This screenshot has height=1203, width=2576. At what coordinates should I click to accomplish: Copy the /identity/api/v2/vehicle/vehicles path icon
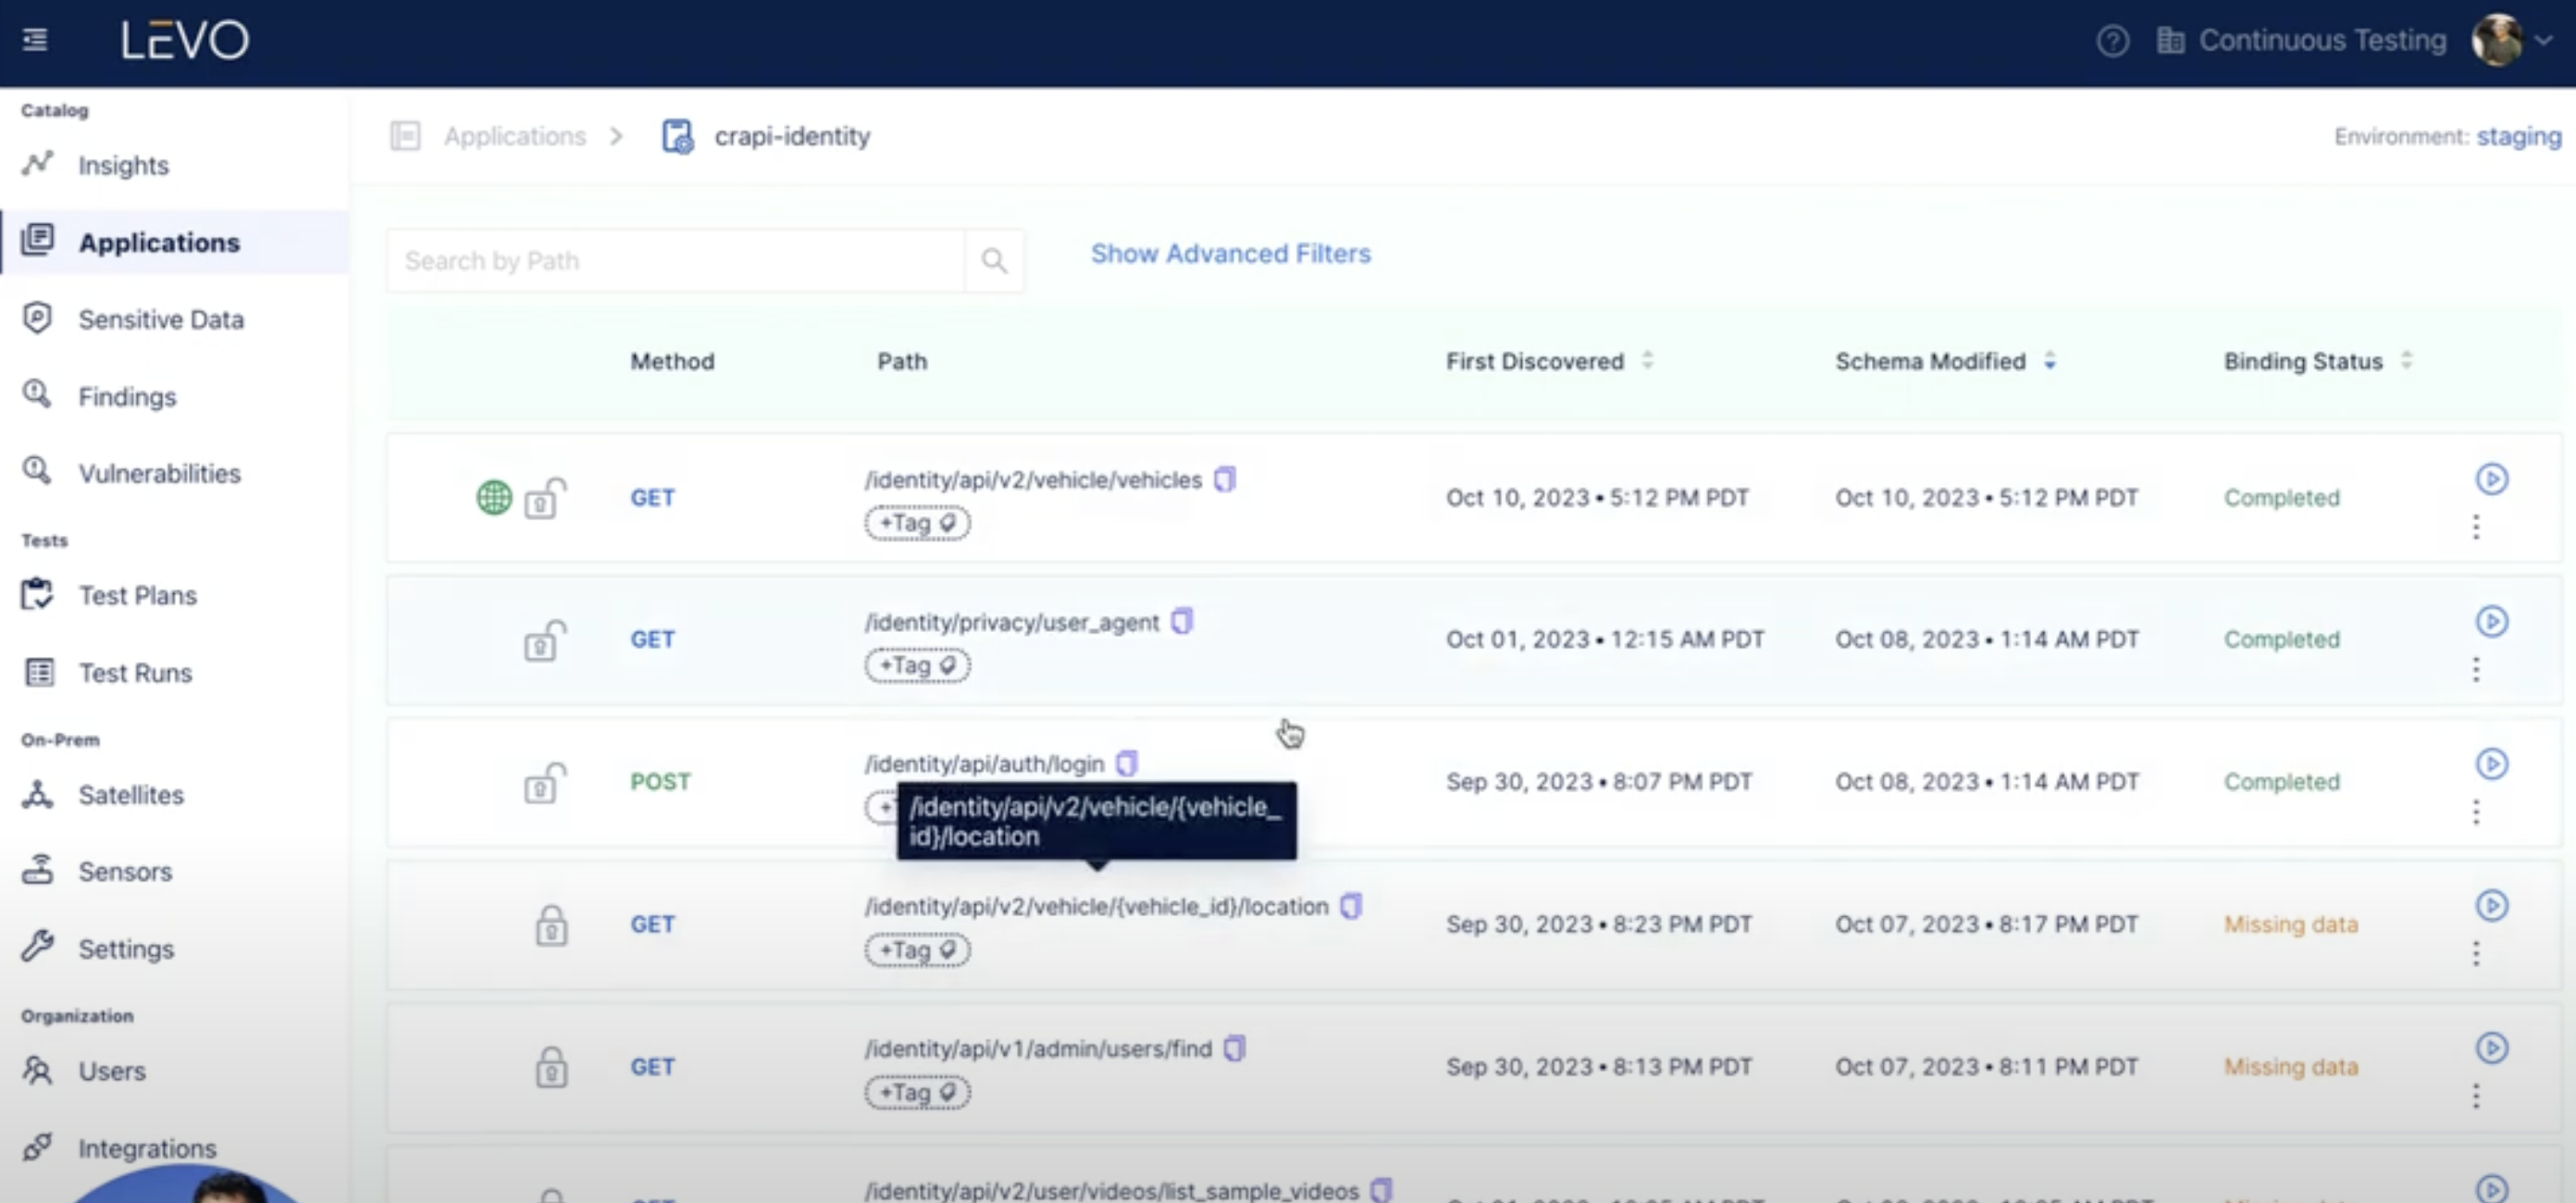tap(1225, 480)
